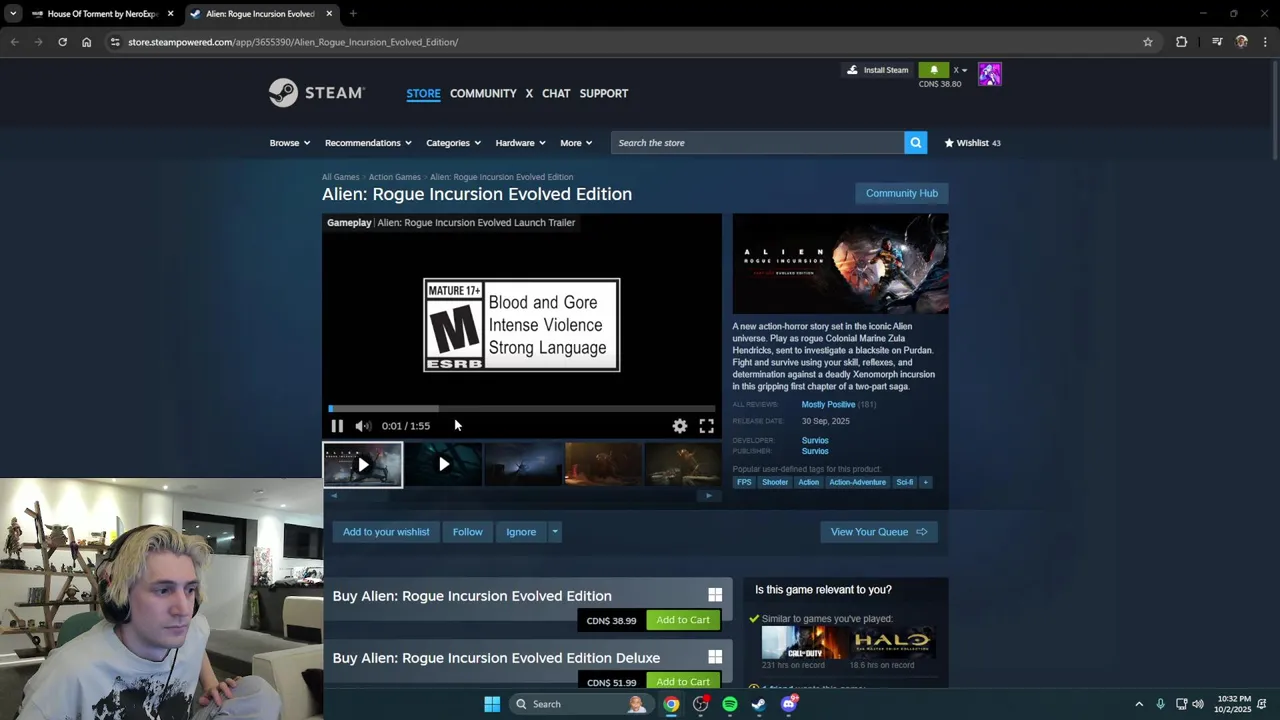This screenshot has height=720, width=1280.
Task: Open Chrome media controls icon
Action: (1217, 42)
